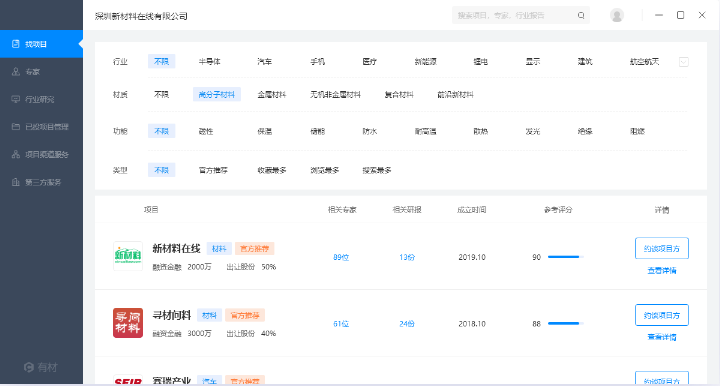720x386 pixels.
Task: Click the 行业研究 monitor icon
Action: click(x=16, y=99)
